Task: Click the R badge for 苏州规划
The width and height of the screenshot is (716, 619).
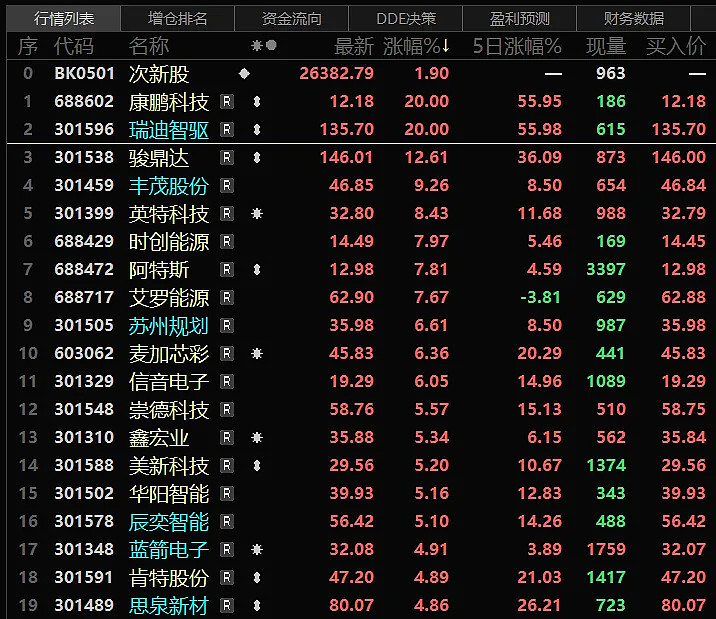Action: click(x=227, y=325)
